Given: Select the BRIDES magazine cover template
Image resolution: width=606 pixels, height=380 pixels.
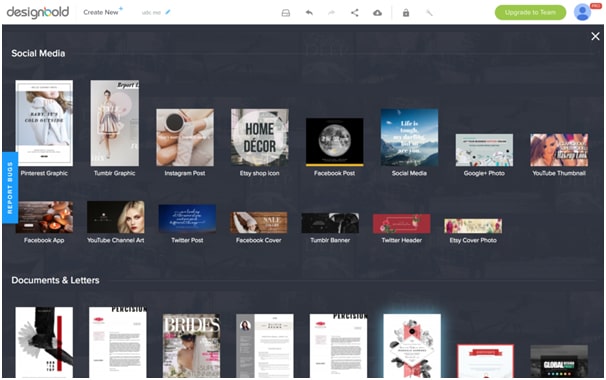Looking at the screenshot, I should pos(192,346).
